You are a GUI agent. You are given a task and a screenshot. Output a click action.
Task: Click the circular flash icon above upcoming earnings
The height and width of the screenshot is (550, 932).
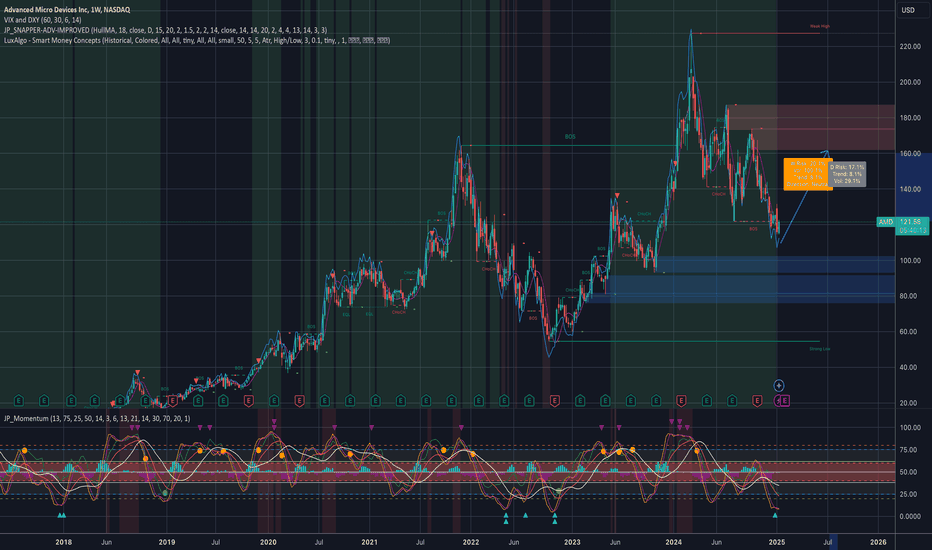pyautogui.click(x=779, y=385)
